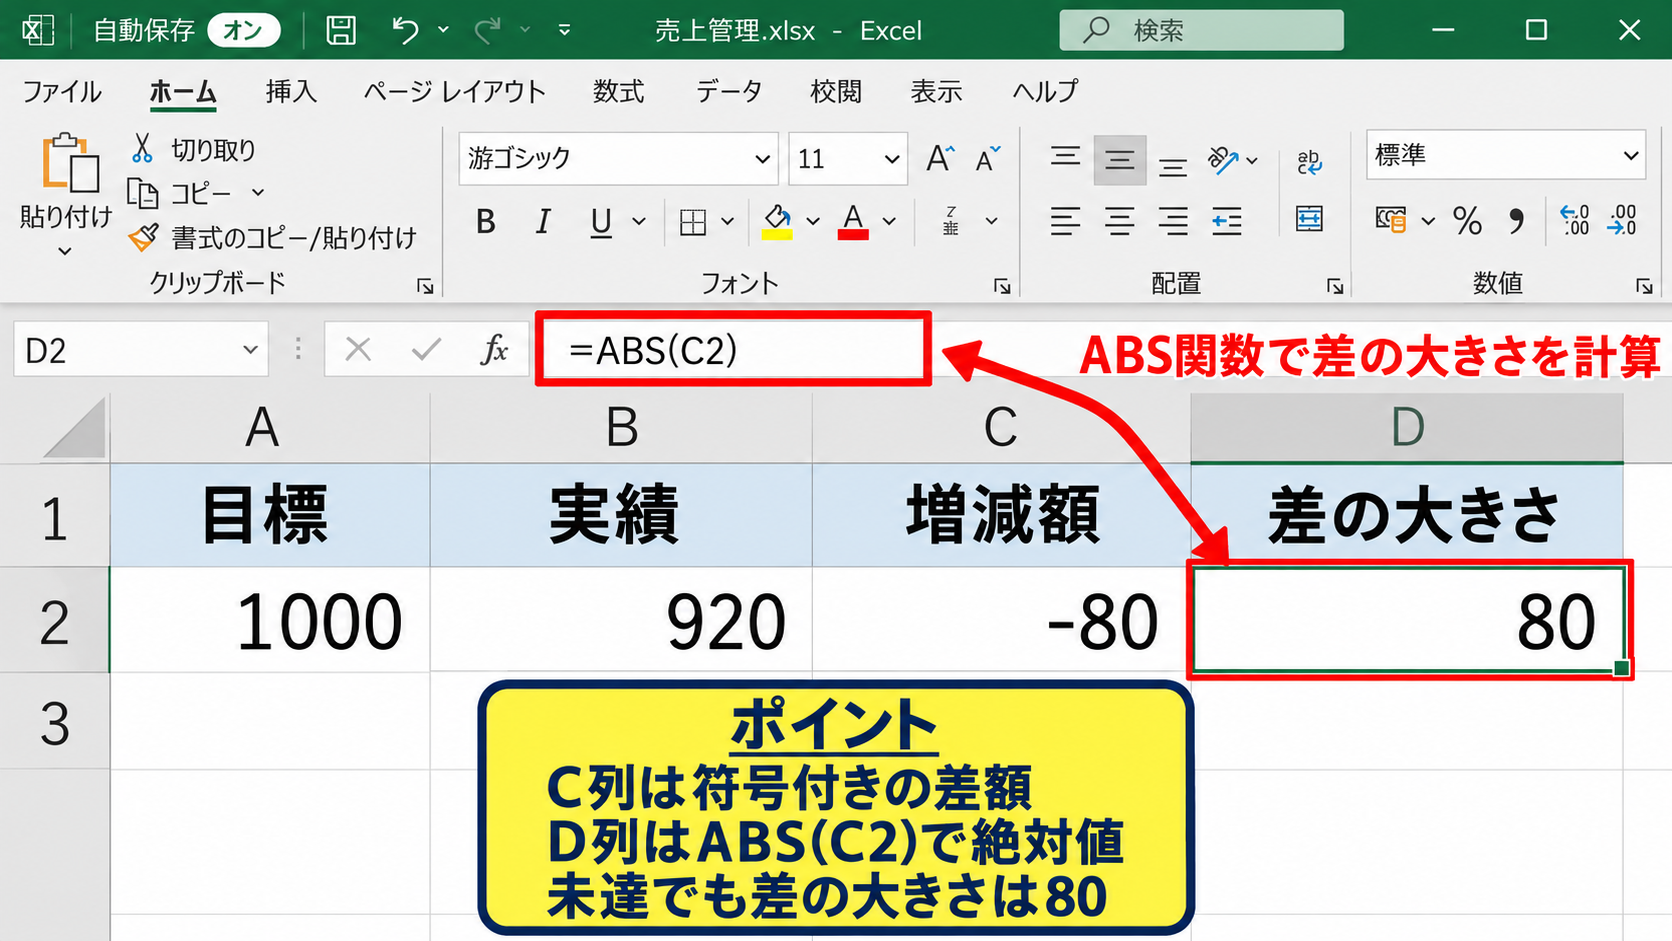Switch to the 数式 tab
The image size is (1672, 941).
click(x=619, y=92)
